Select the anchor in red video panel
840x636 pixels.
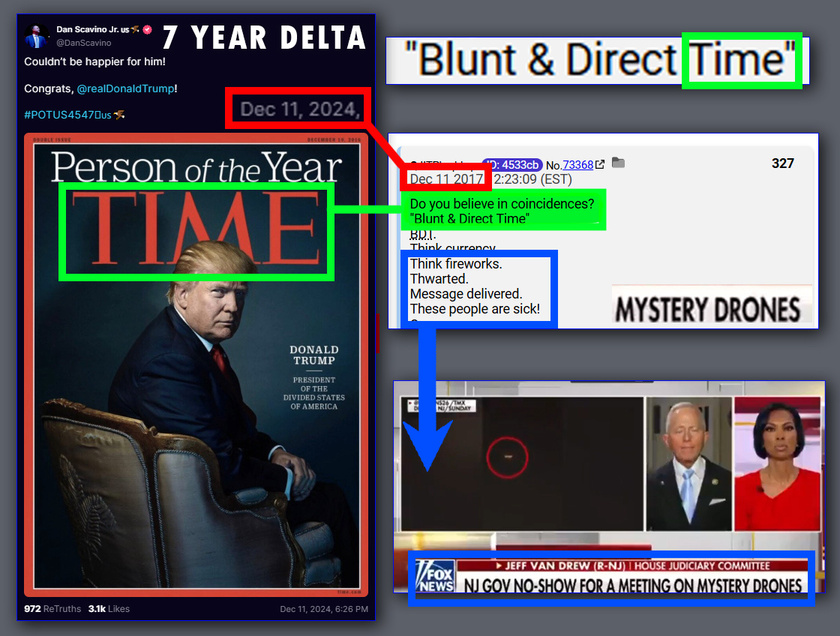click(777, 464)
